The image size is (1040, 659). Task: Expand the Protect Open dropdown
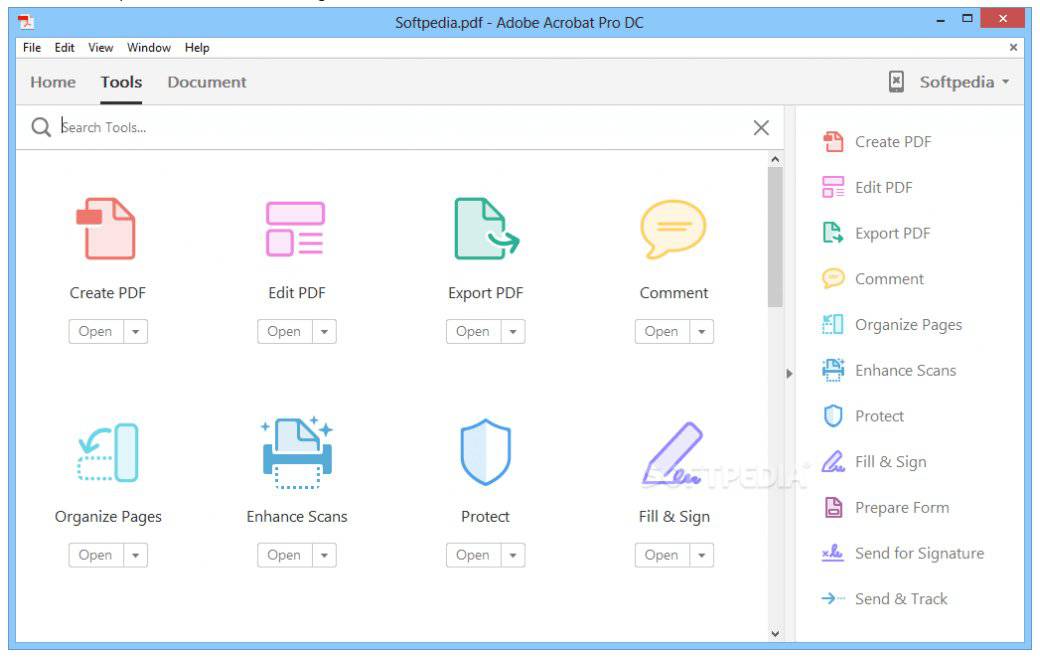512,554
